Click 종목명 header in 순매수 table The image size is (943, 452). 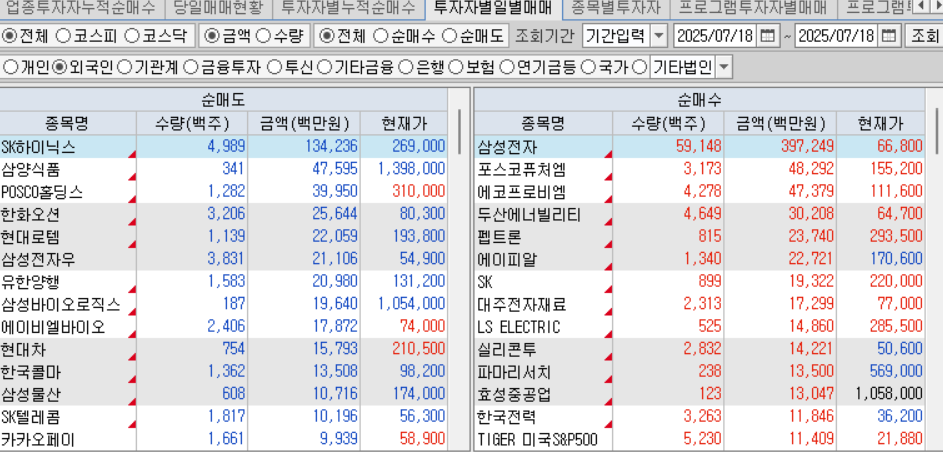coord(543,124)
